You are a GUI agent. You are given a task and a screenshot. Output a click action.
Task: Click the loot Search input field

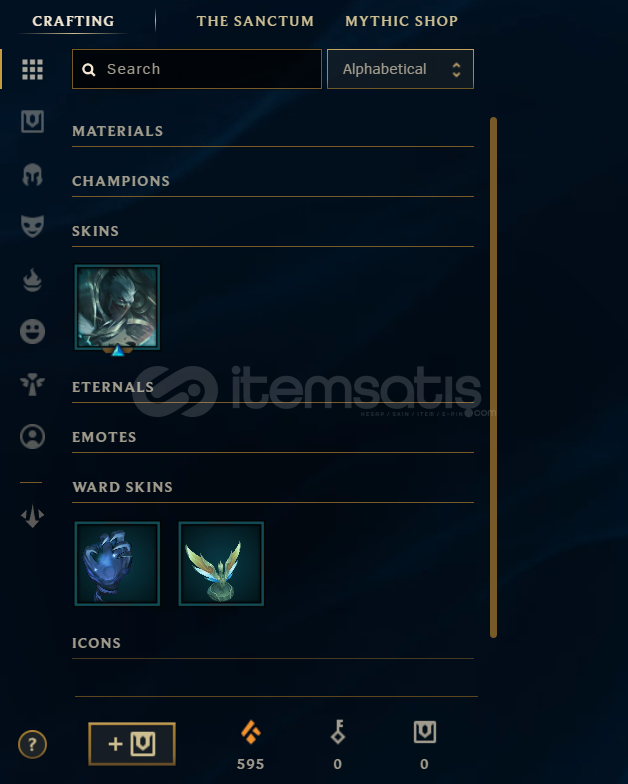197,69
